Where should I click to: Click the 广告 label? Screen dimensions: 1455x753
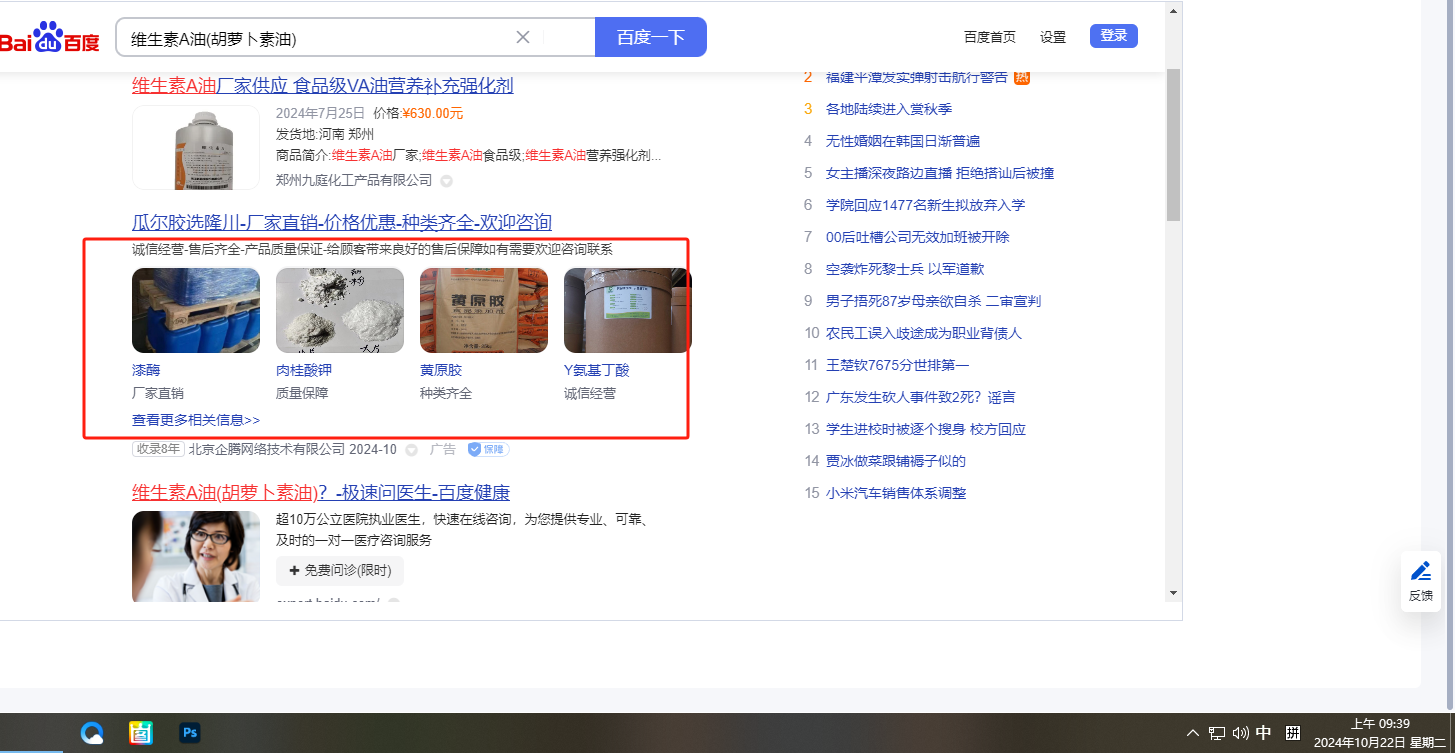pos(443,449)
